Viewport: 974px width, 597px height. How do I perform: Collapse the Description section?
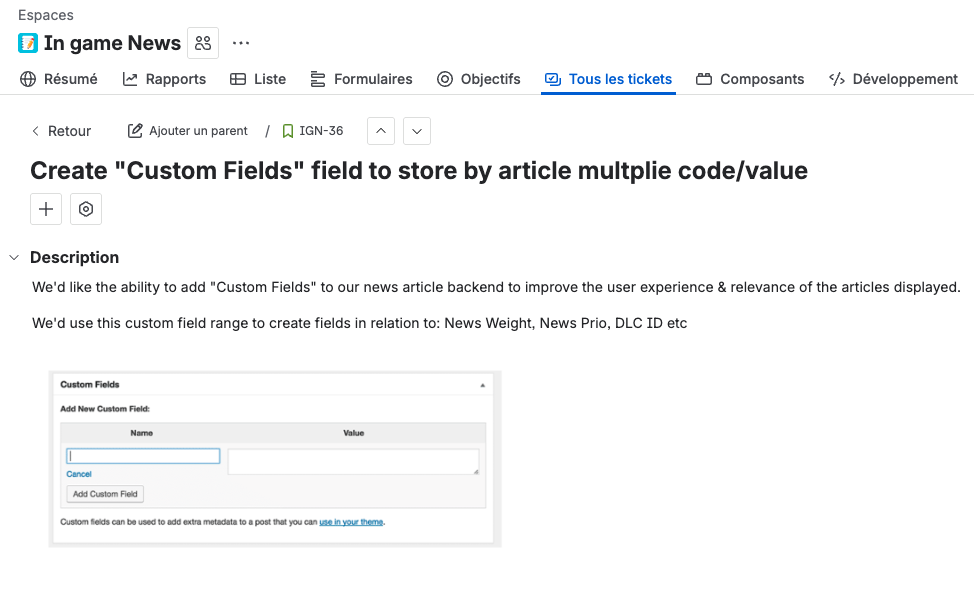(14, 257)
